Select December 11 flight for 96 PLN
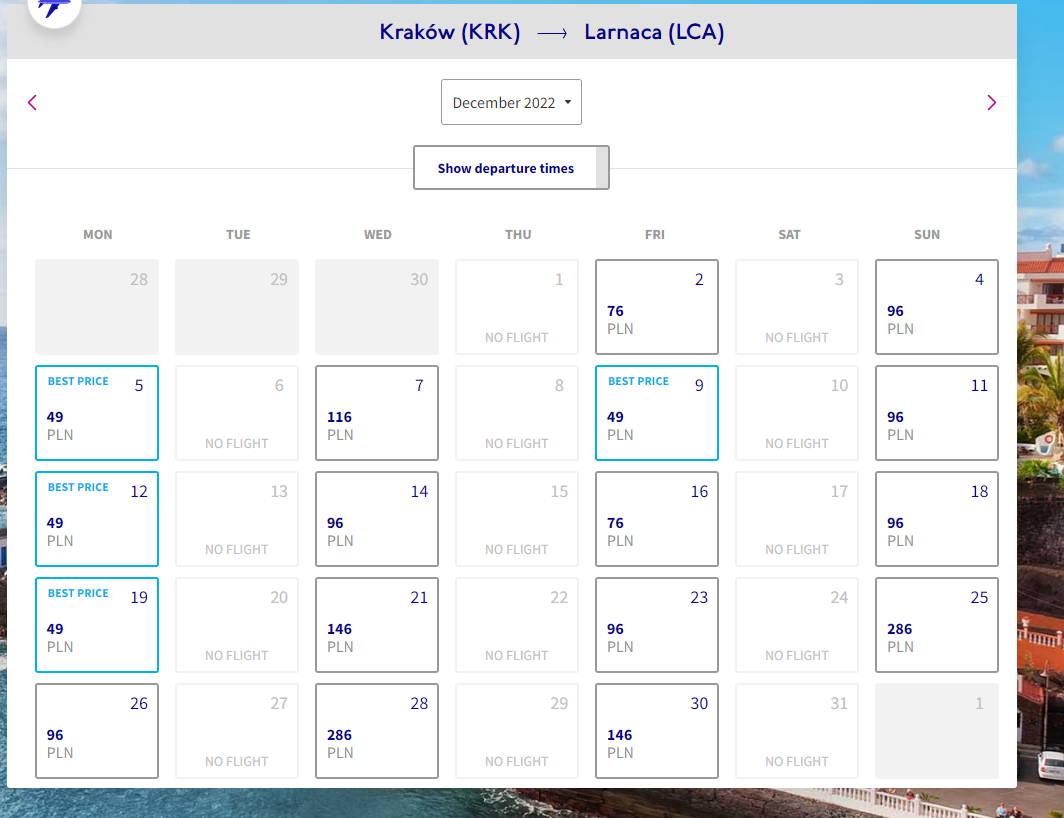Image resolution: width=1064 pixels, height=818 pixels. 936,413
